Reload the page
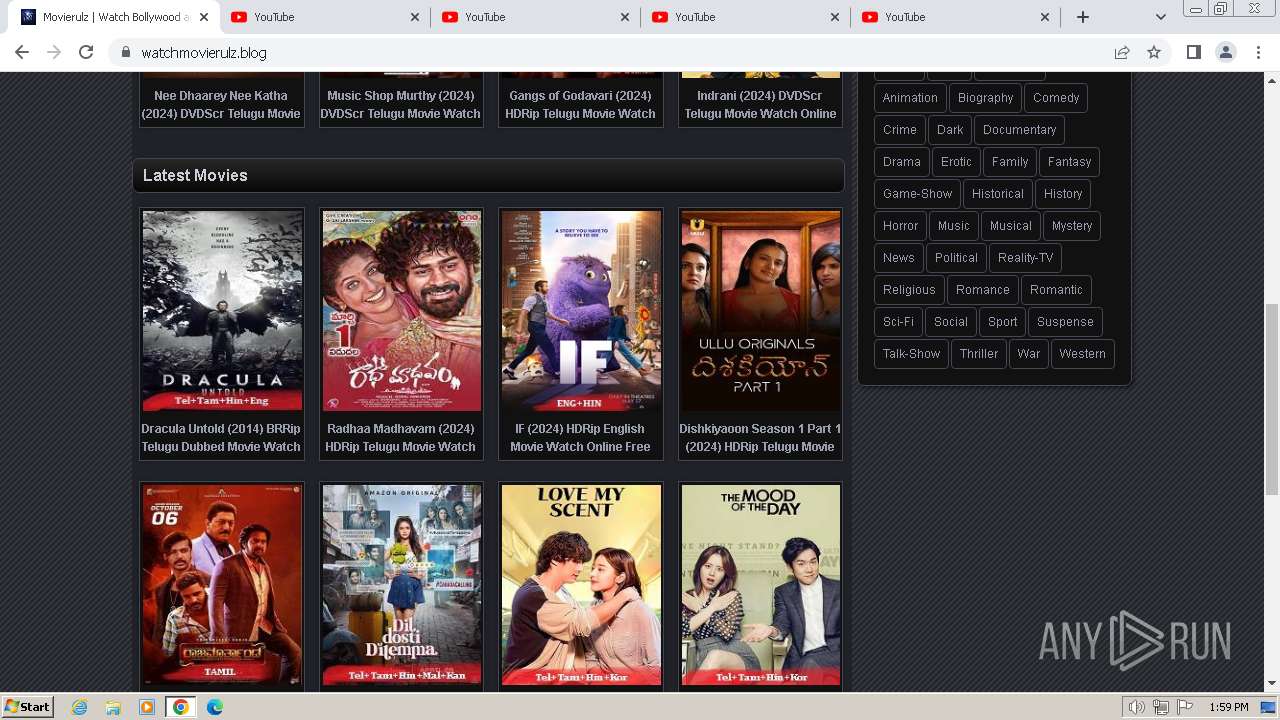Viewport: 1280px width, 720px height. click(x=86, y=52)
